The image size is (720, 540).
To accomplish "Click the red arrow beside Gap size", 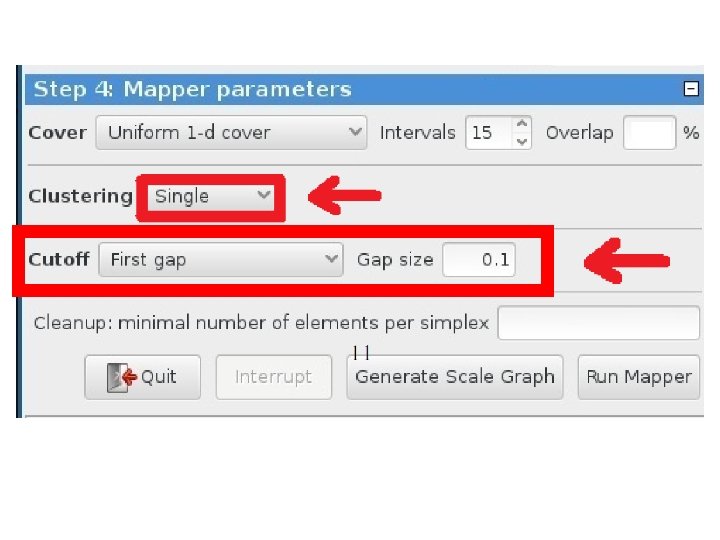I will click(x=626, y=262).
